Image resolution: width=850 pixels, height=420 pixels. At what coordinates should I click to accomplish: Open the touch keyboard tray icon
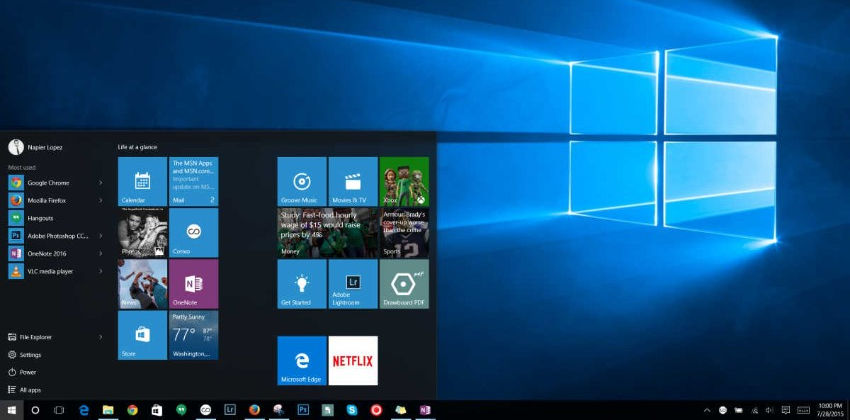tap(803, 410)
